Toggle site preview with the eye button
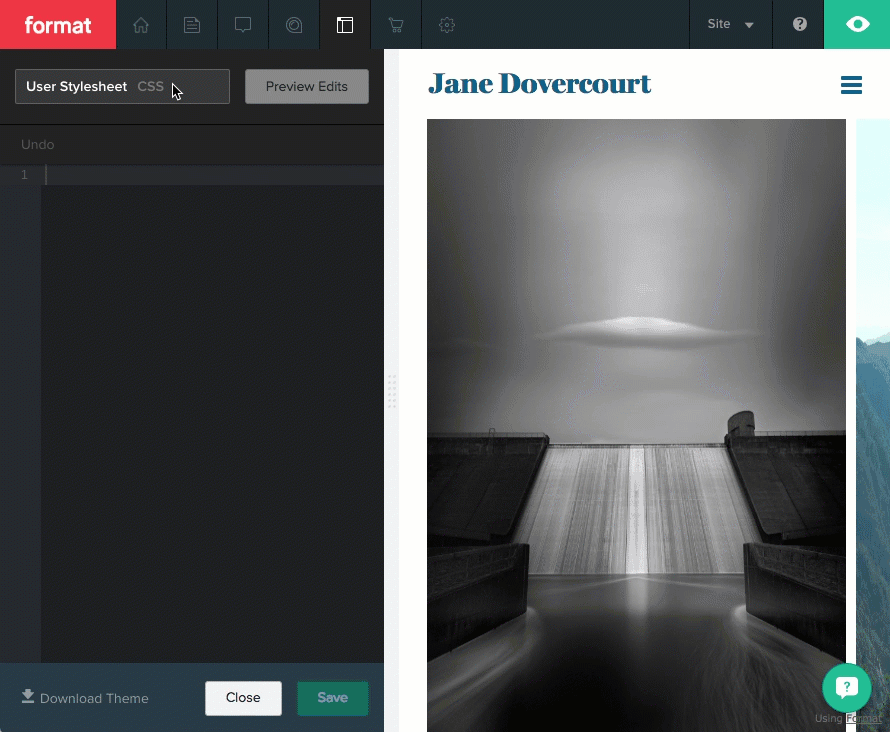Viewport: 890px width, 732px height. coord(857,25)
